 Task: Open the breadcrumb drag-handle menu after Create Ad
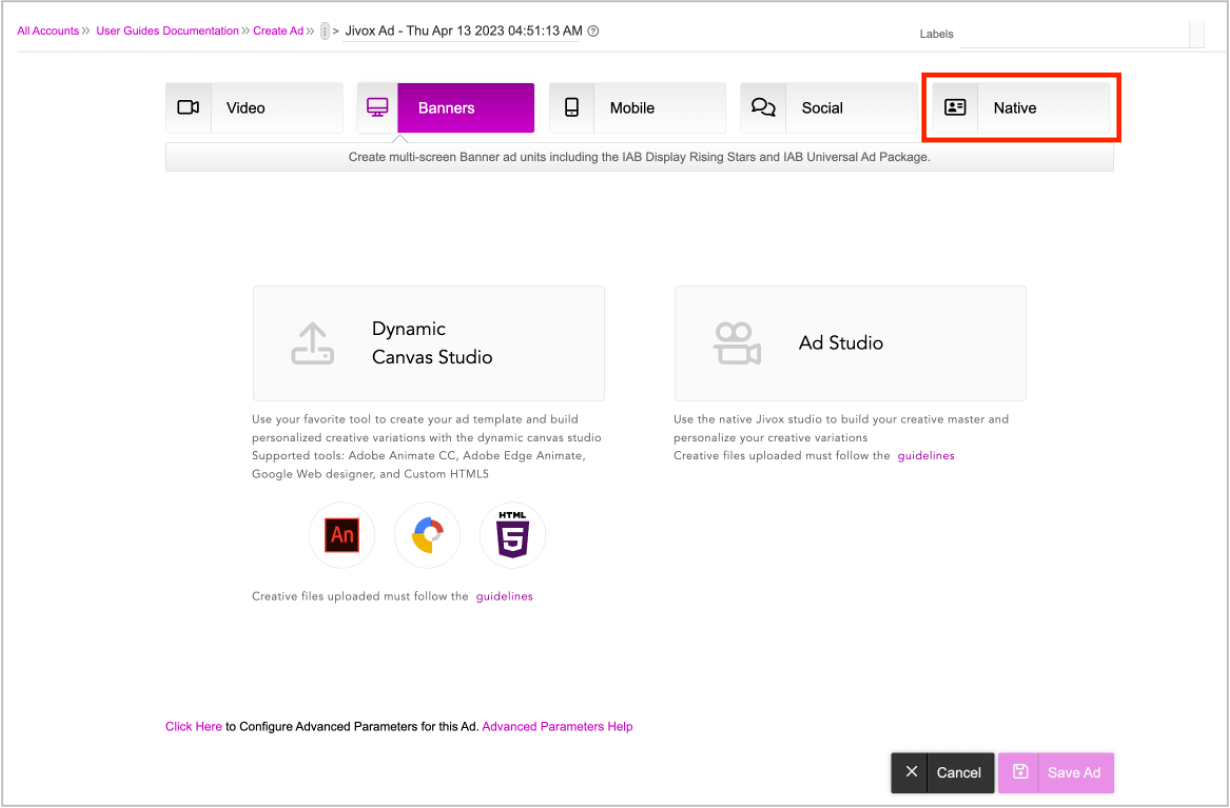(325, 32)
